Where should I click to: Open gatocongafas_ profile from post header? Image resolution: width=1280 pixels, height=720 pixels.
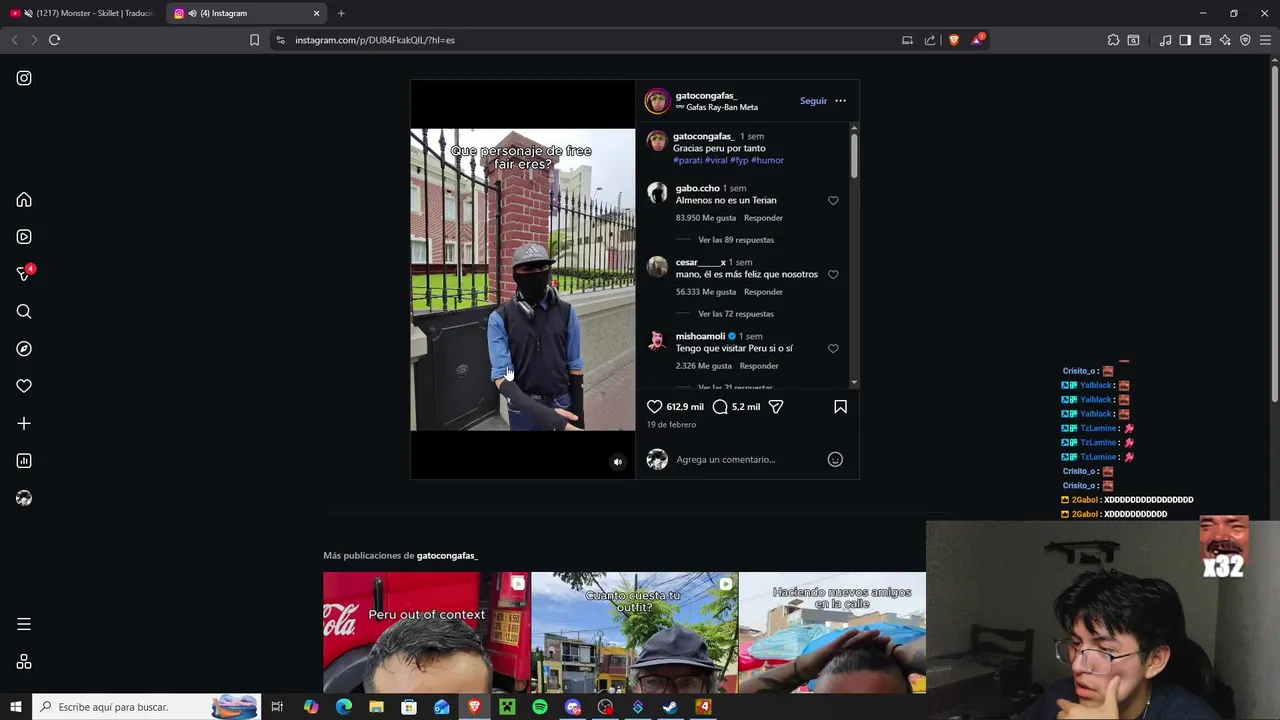pyautogui.click(x=706, y=96)
